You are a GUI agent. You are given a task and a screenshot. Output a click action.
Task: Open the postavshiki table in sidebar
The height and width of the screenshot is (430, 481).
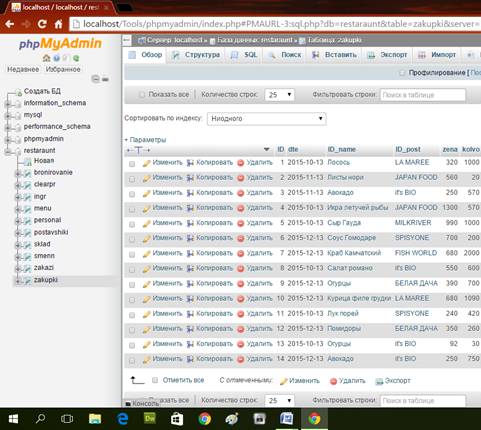coord(51,232)
